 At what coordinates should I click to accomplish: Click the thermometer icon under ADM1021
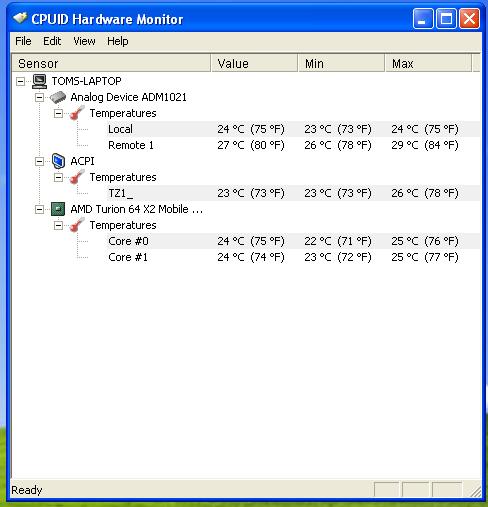77,113
